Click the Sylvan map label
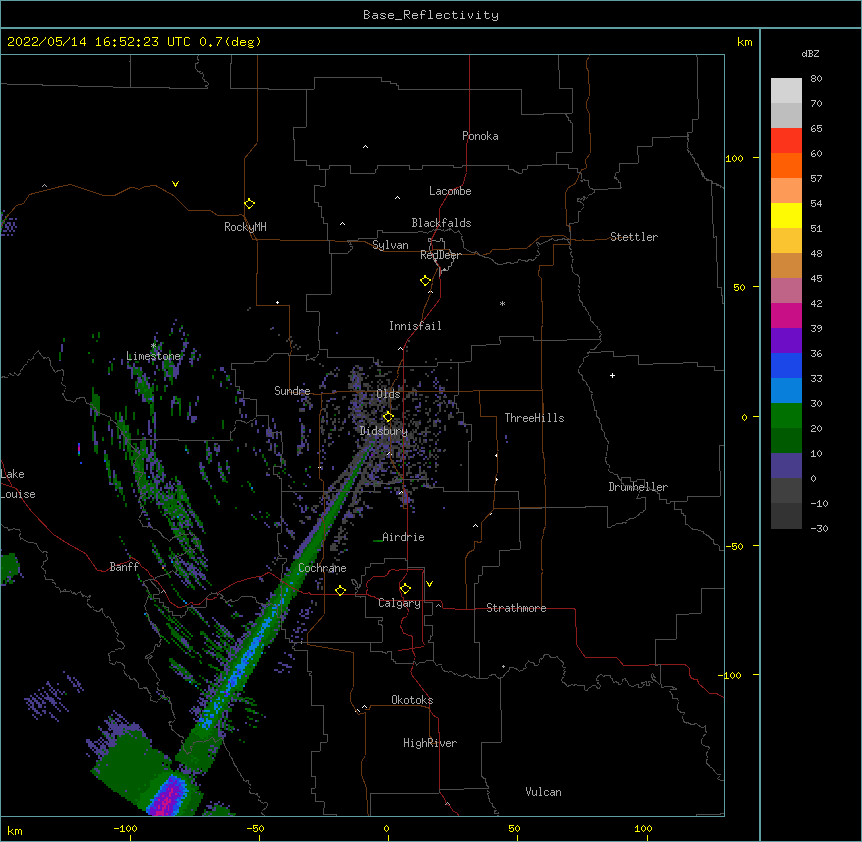862x842 pixels. click(390, 245)
